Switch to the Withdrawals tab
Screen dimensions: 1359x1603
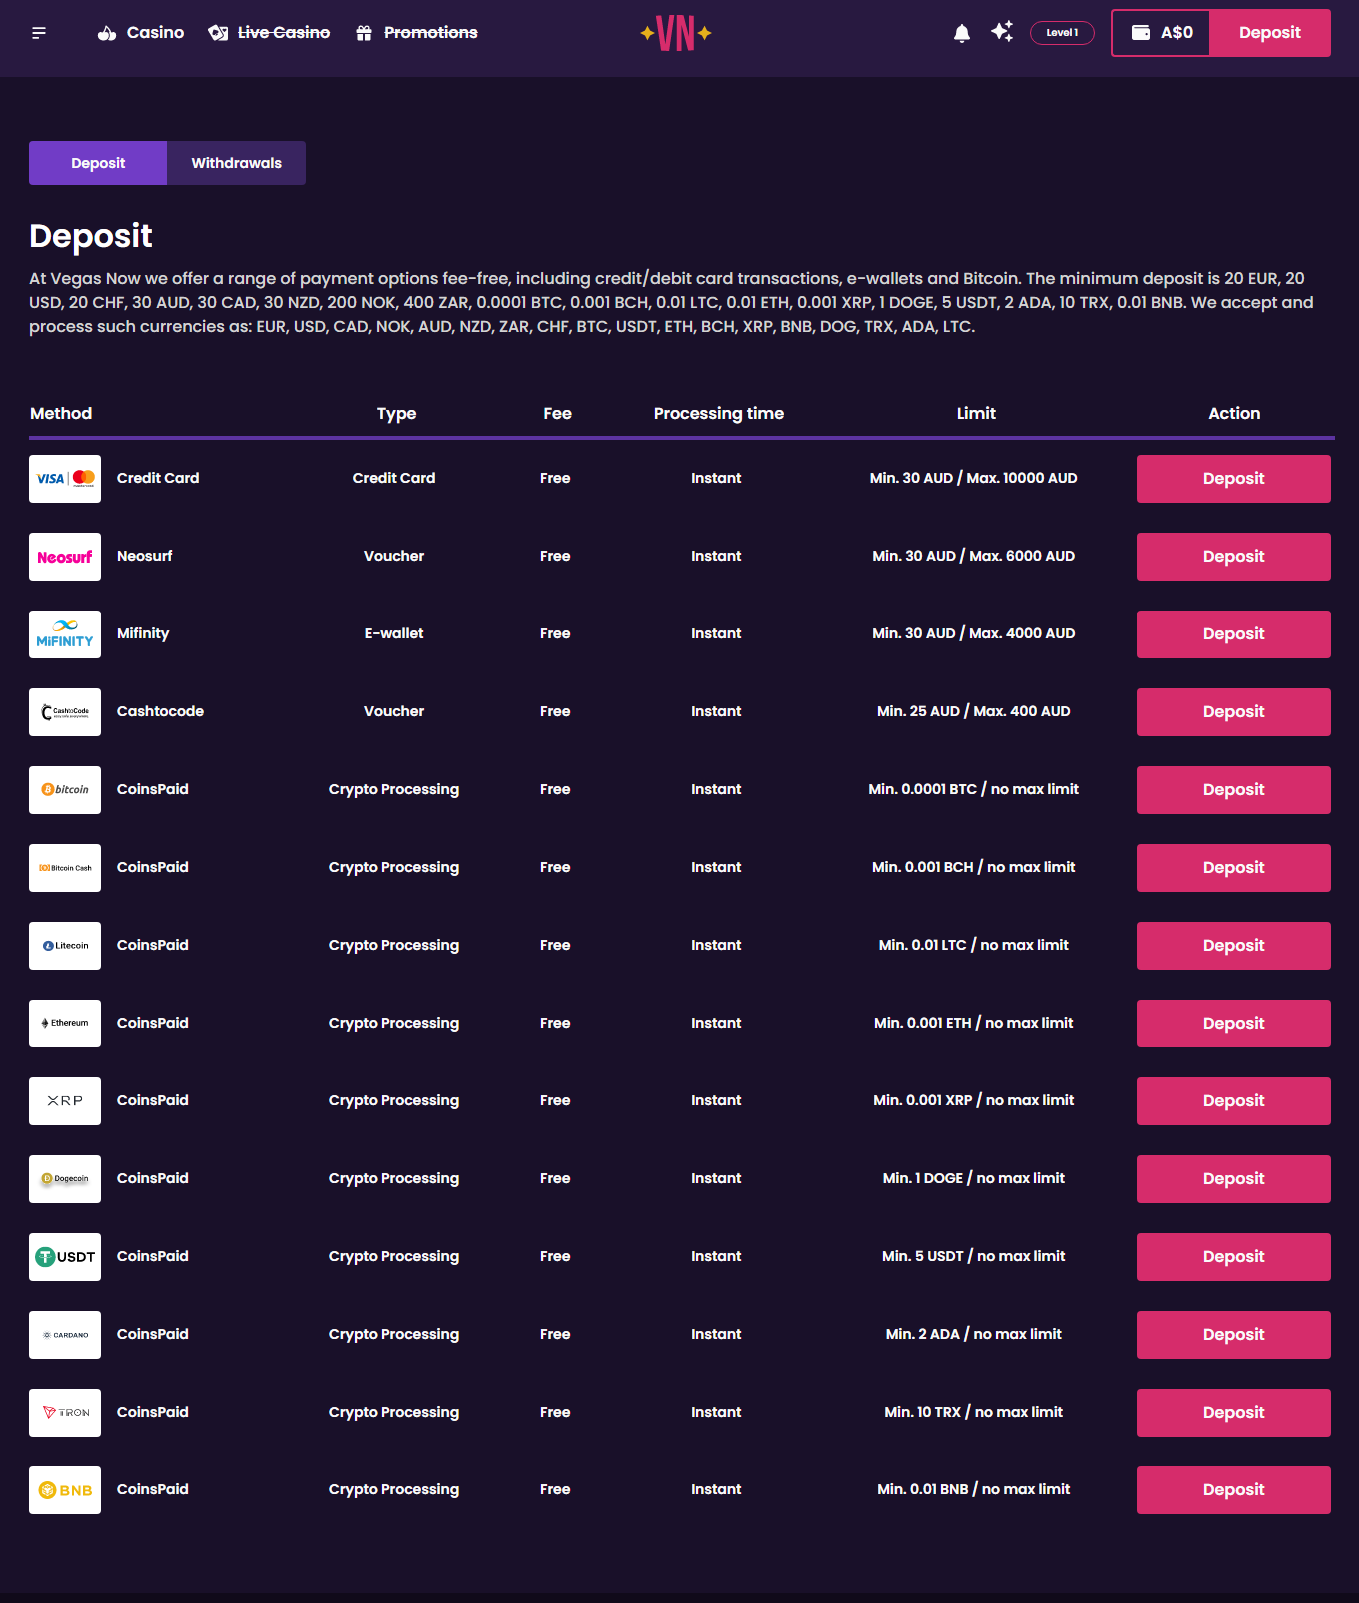[x=236, y=163]
